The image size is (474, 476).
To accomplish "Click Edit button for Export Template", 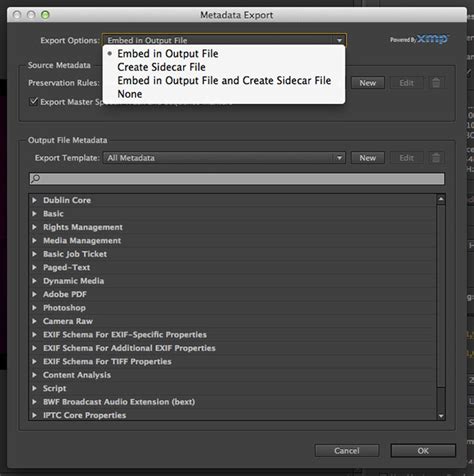I will 407,158.
